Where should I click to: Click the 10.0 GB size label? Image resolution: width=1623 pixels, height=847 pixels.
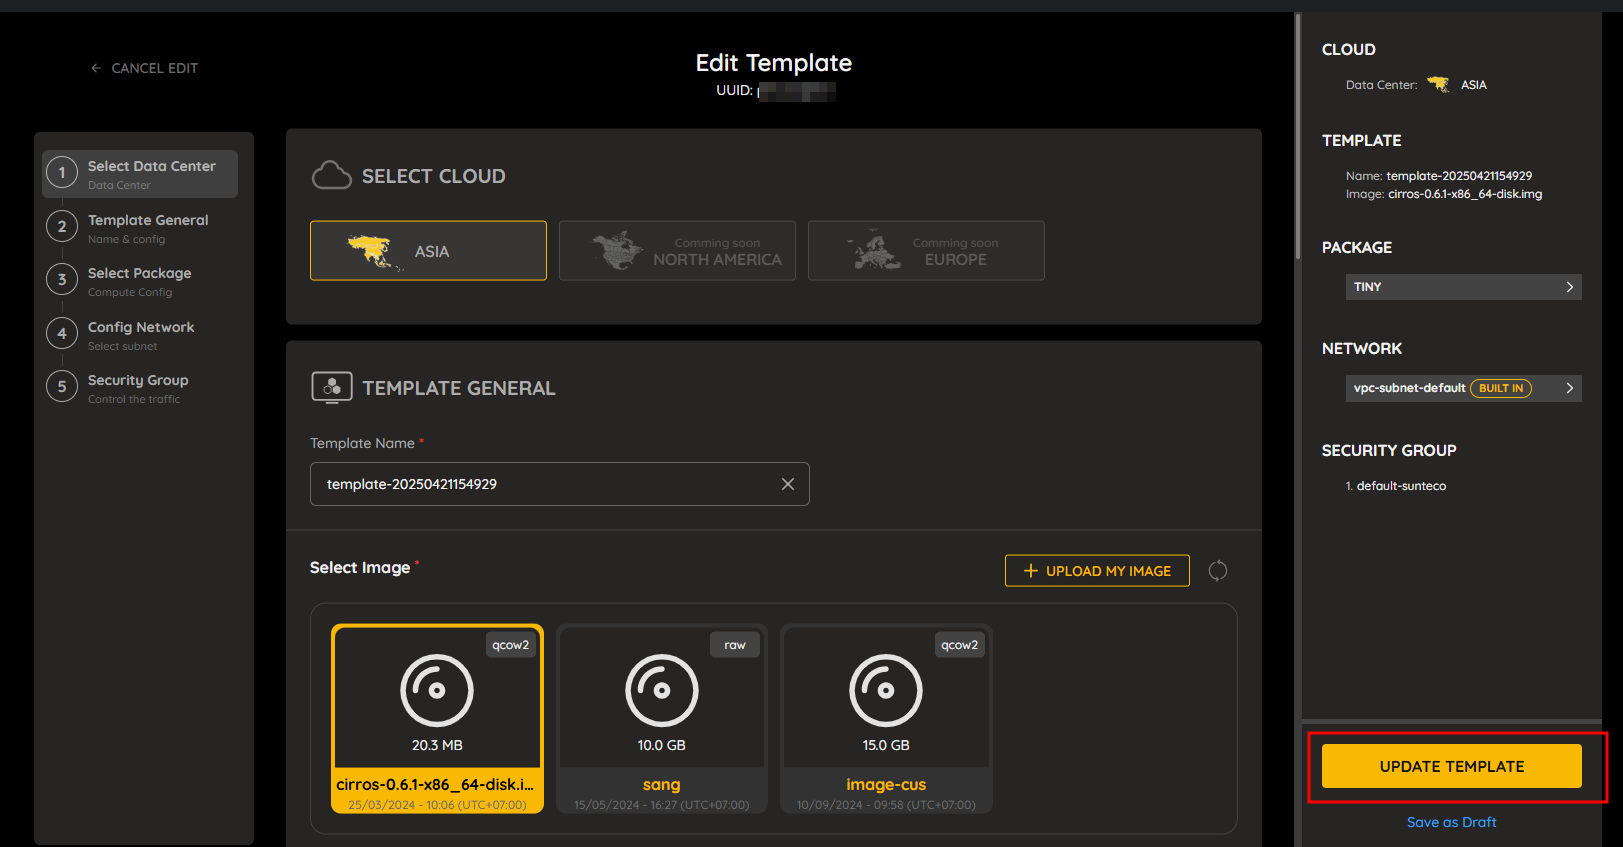point(662,745)
